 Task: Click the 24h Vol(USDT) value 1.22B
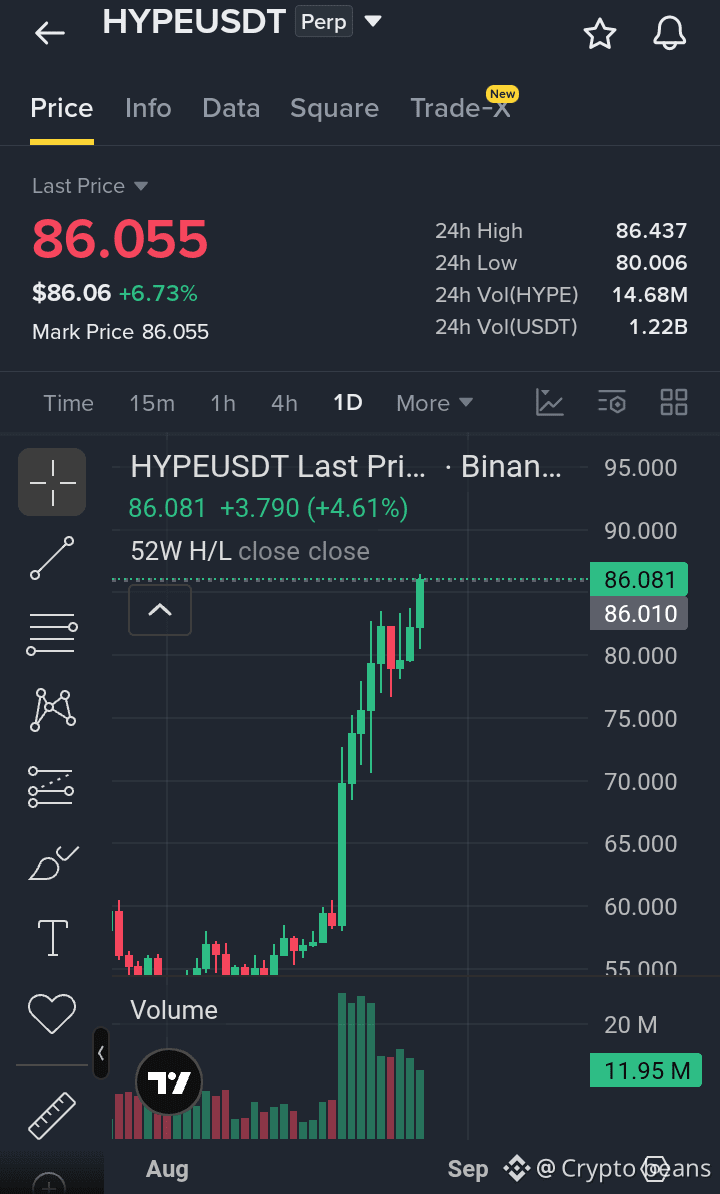pos(658,327)
